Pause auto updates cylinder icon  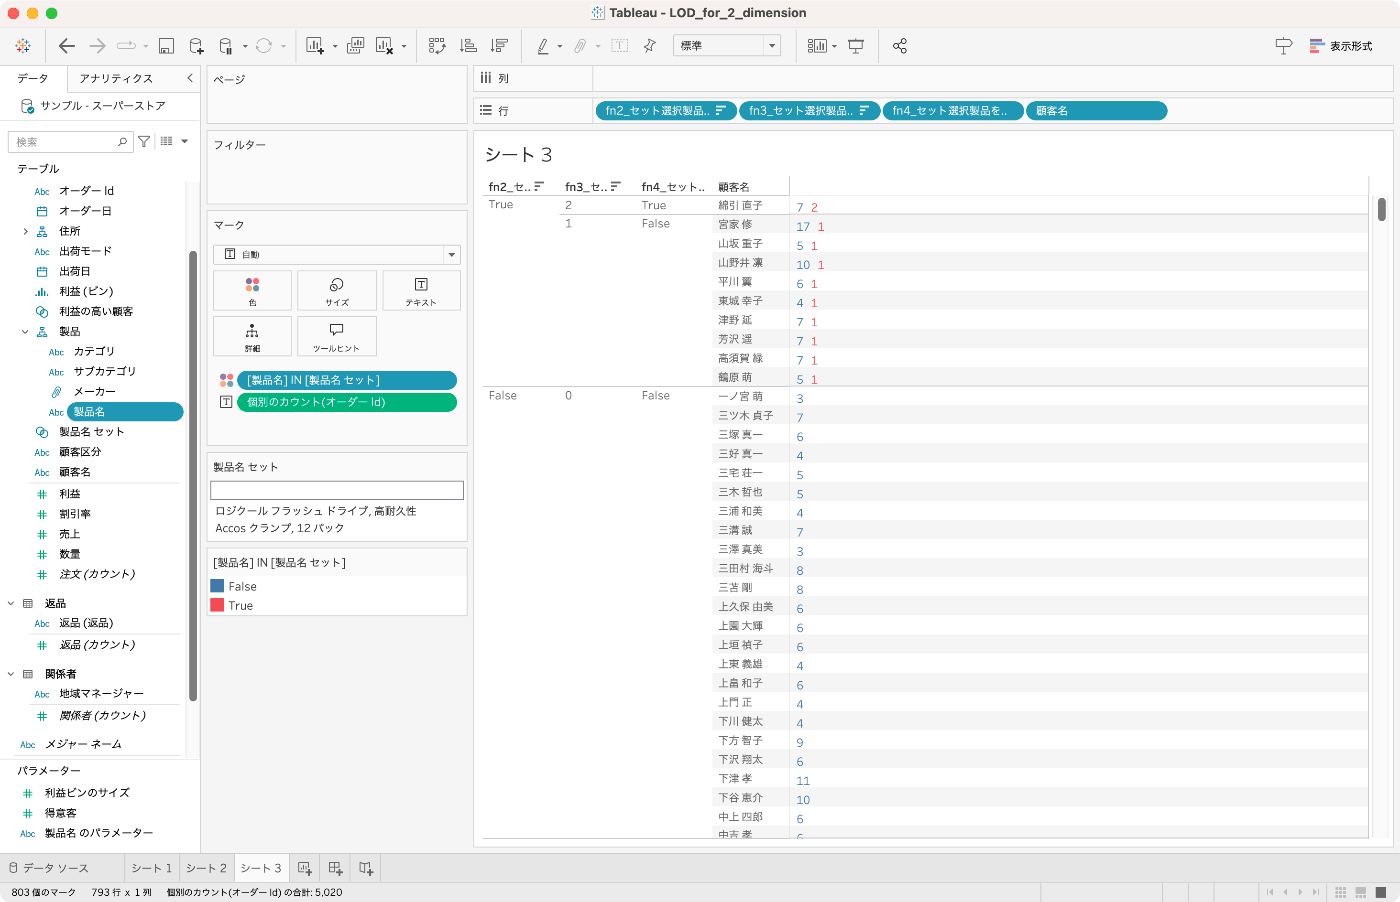tap(226, 46)
